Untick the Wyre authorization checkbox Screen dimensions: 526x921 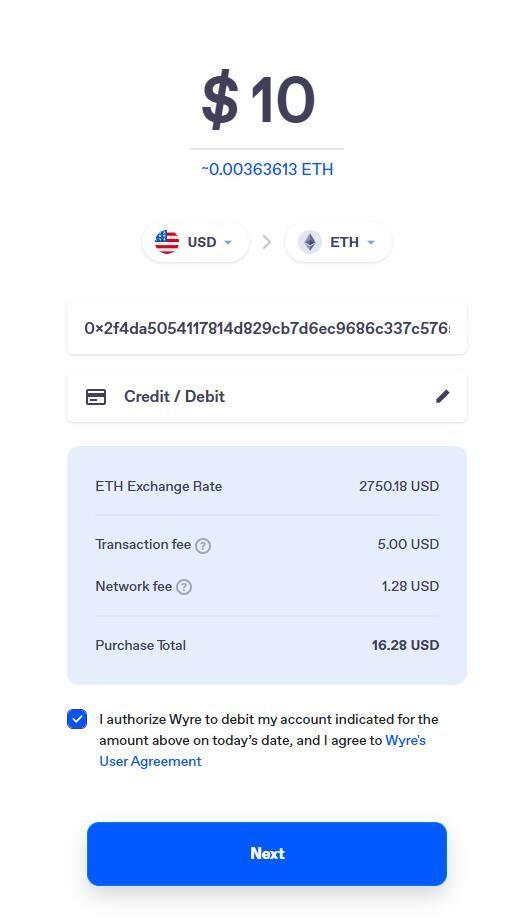[x=77, y=719]
